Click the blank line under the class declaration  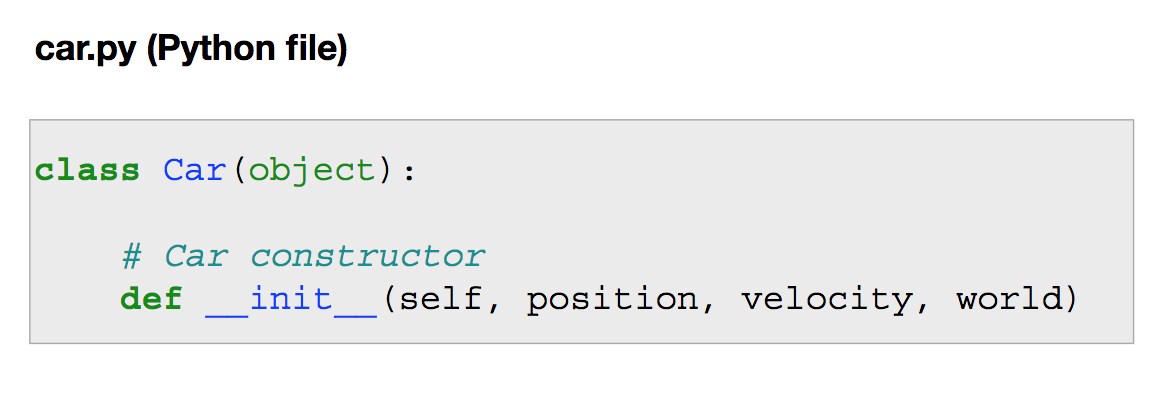point(582,214)
